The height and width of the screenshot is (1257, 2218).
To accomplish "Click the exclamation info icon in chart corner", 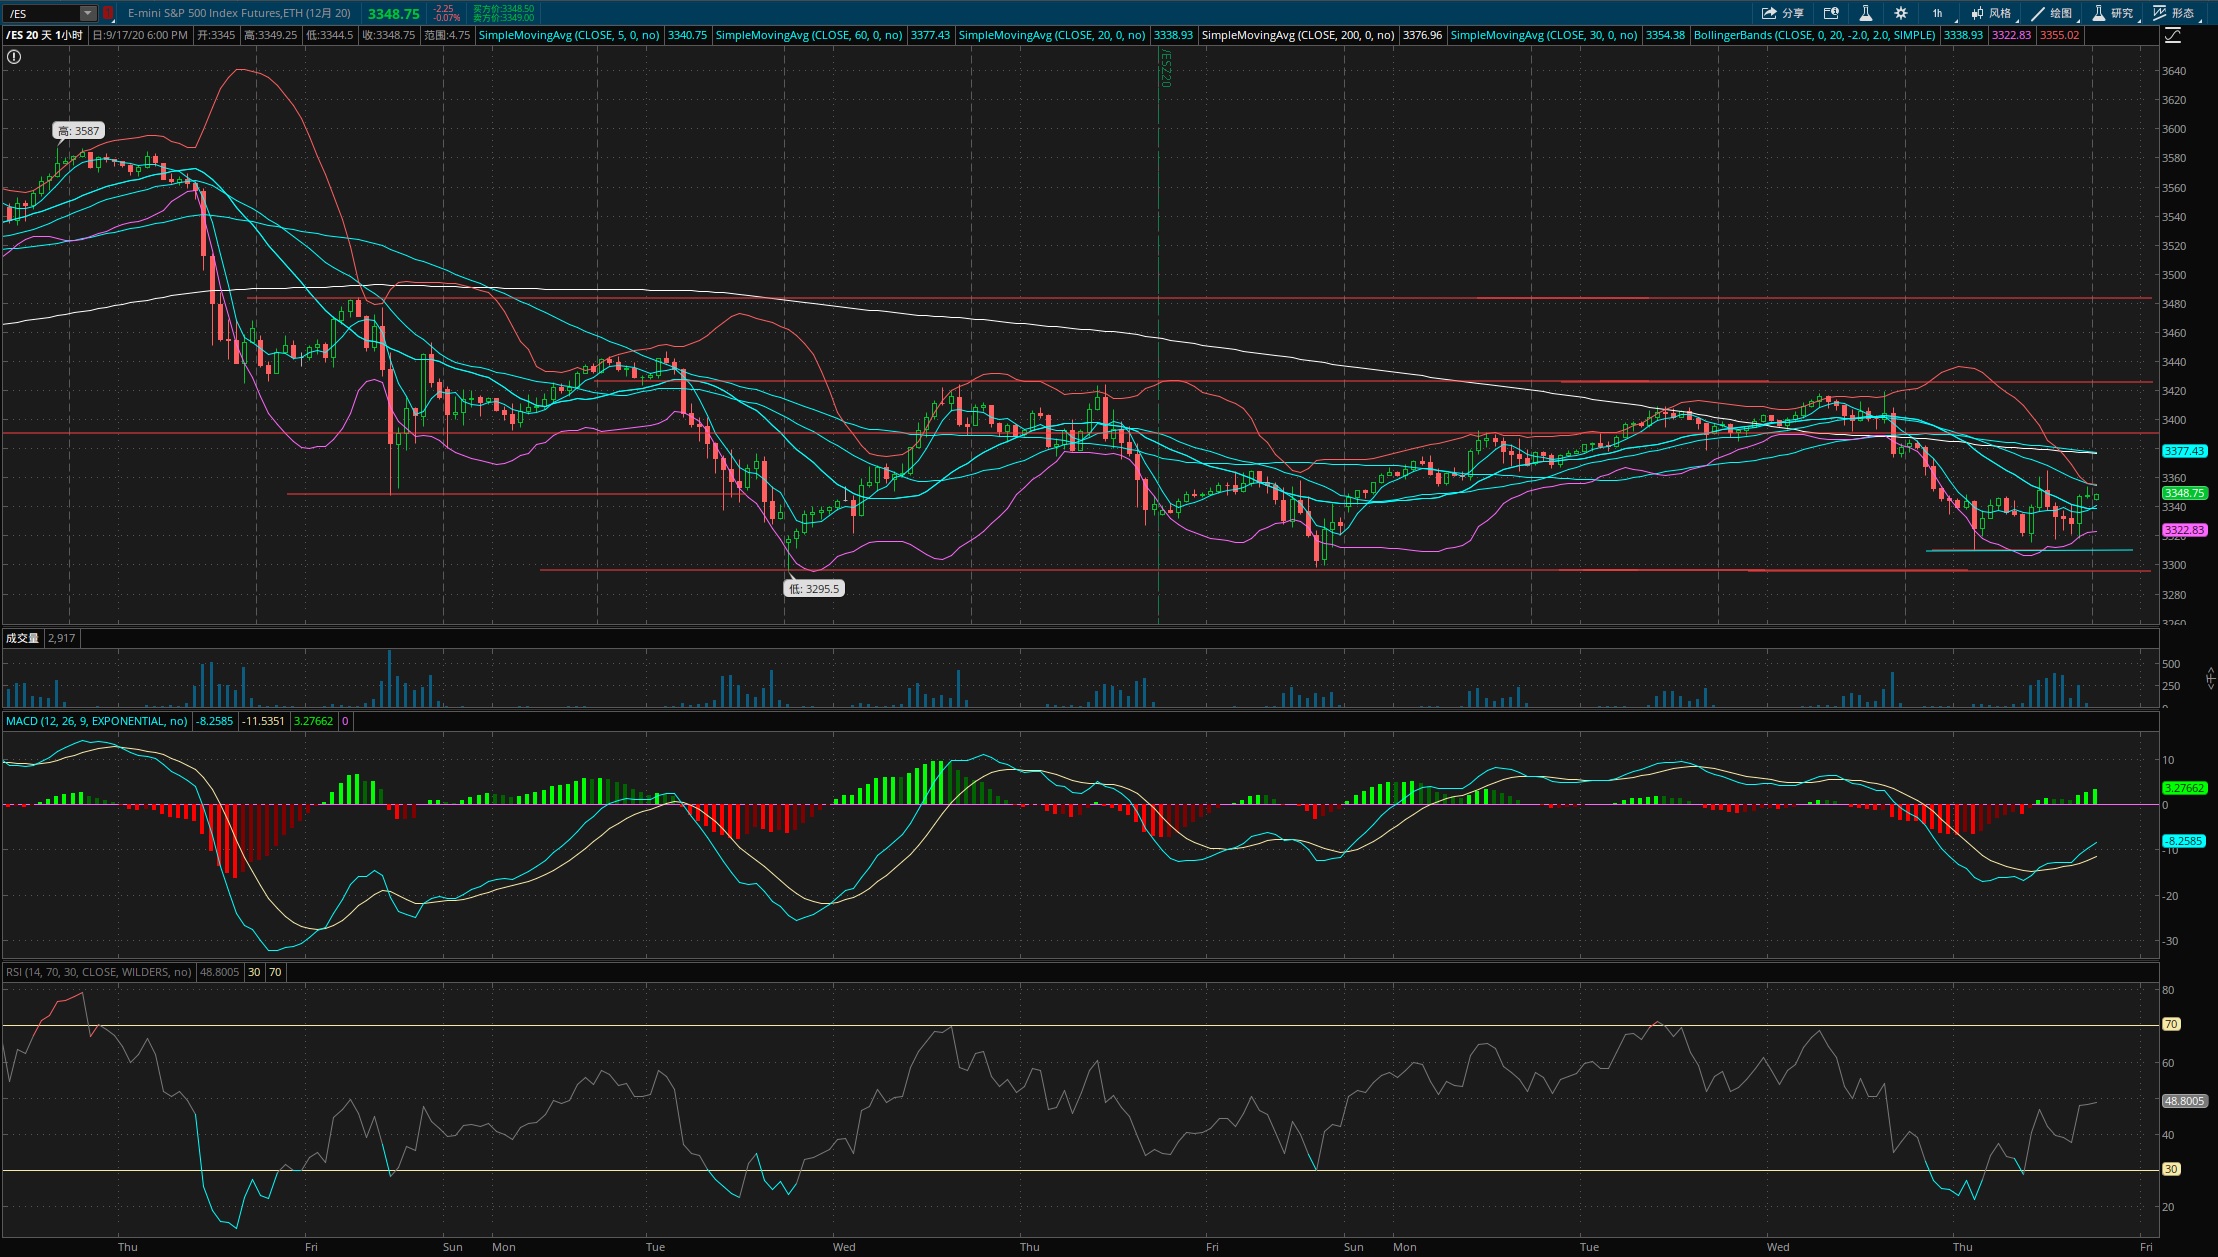I will point(13,57).
